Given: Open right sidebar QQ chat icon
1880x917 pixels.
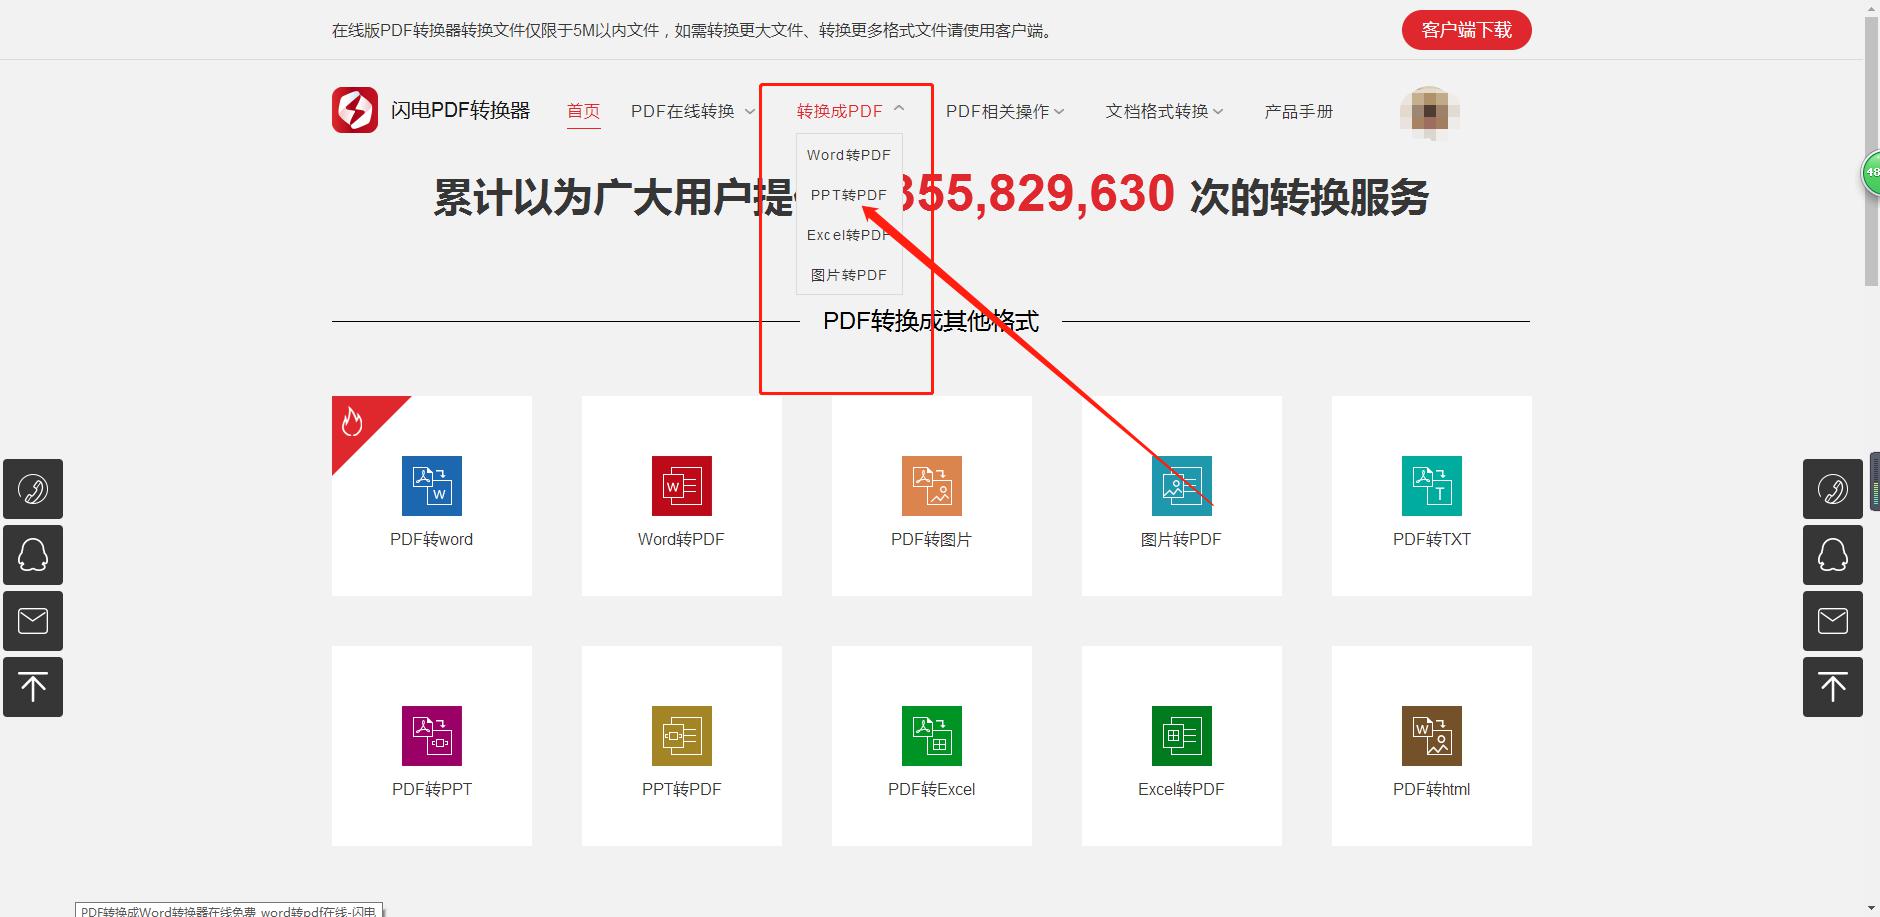Looking at the screenshot, I should [1832, 555].
